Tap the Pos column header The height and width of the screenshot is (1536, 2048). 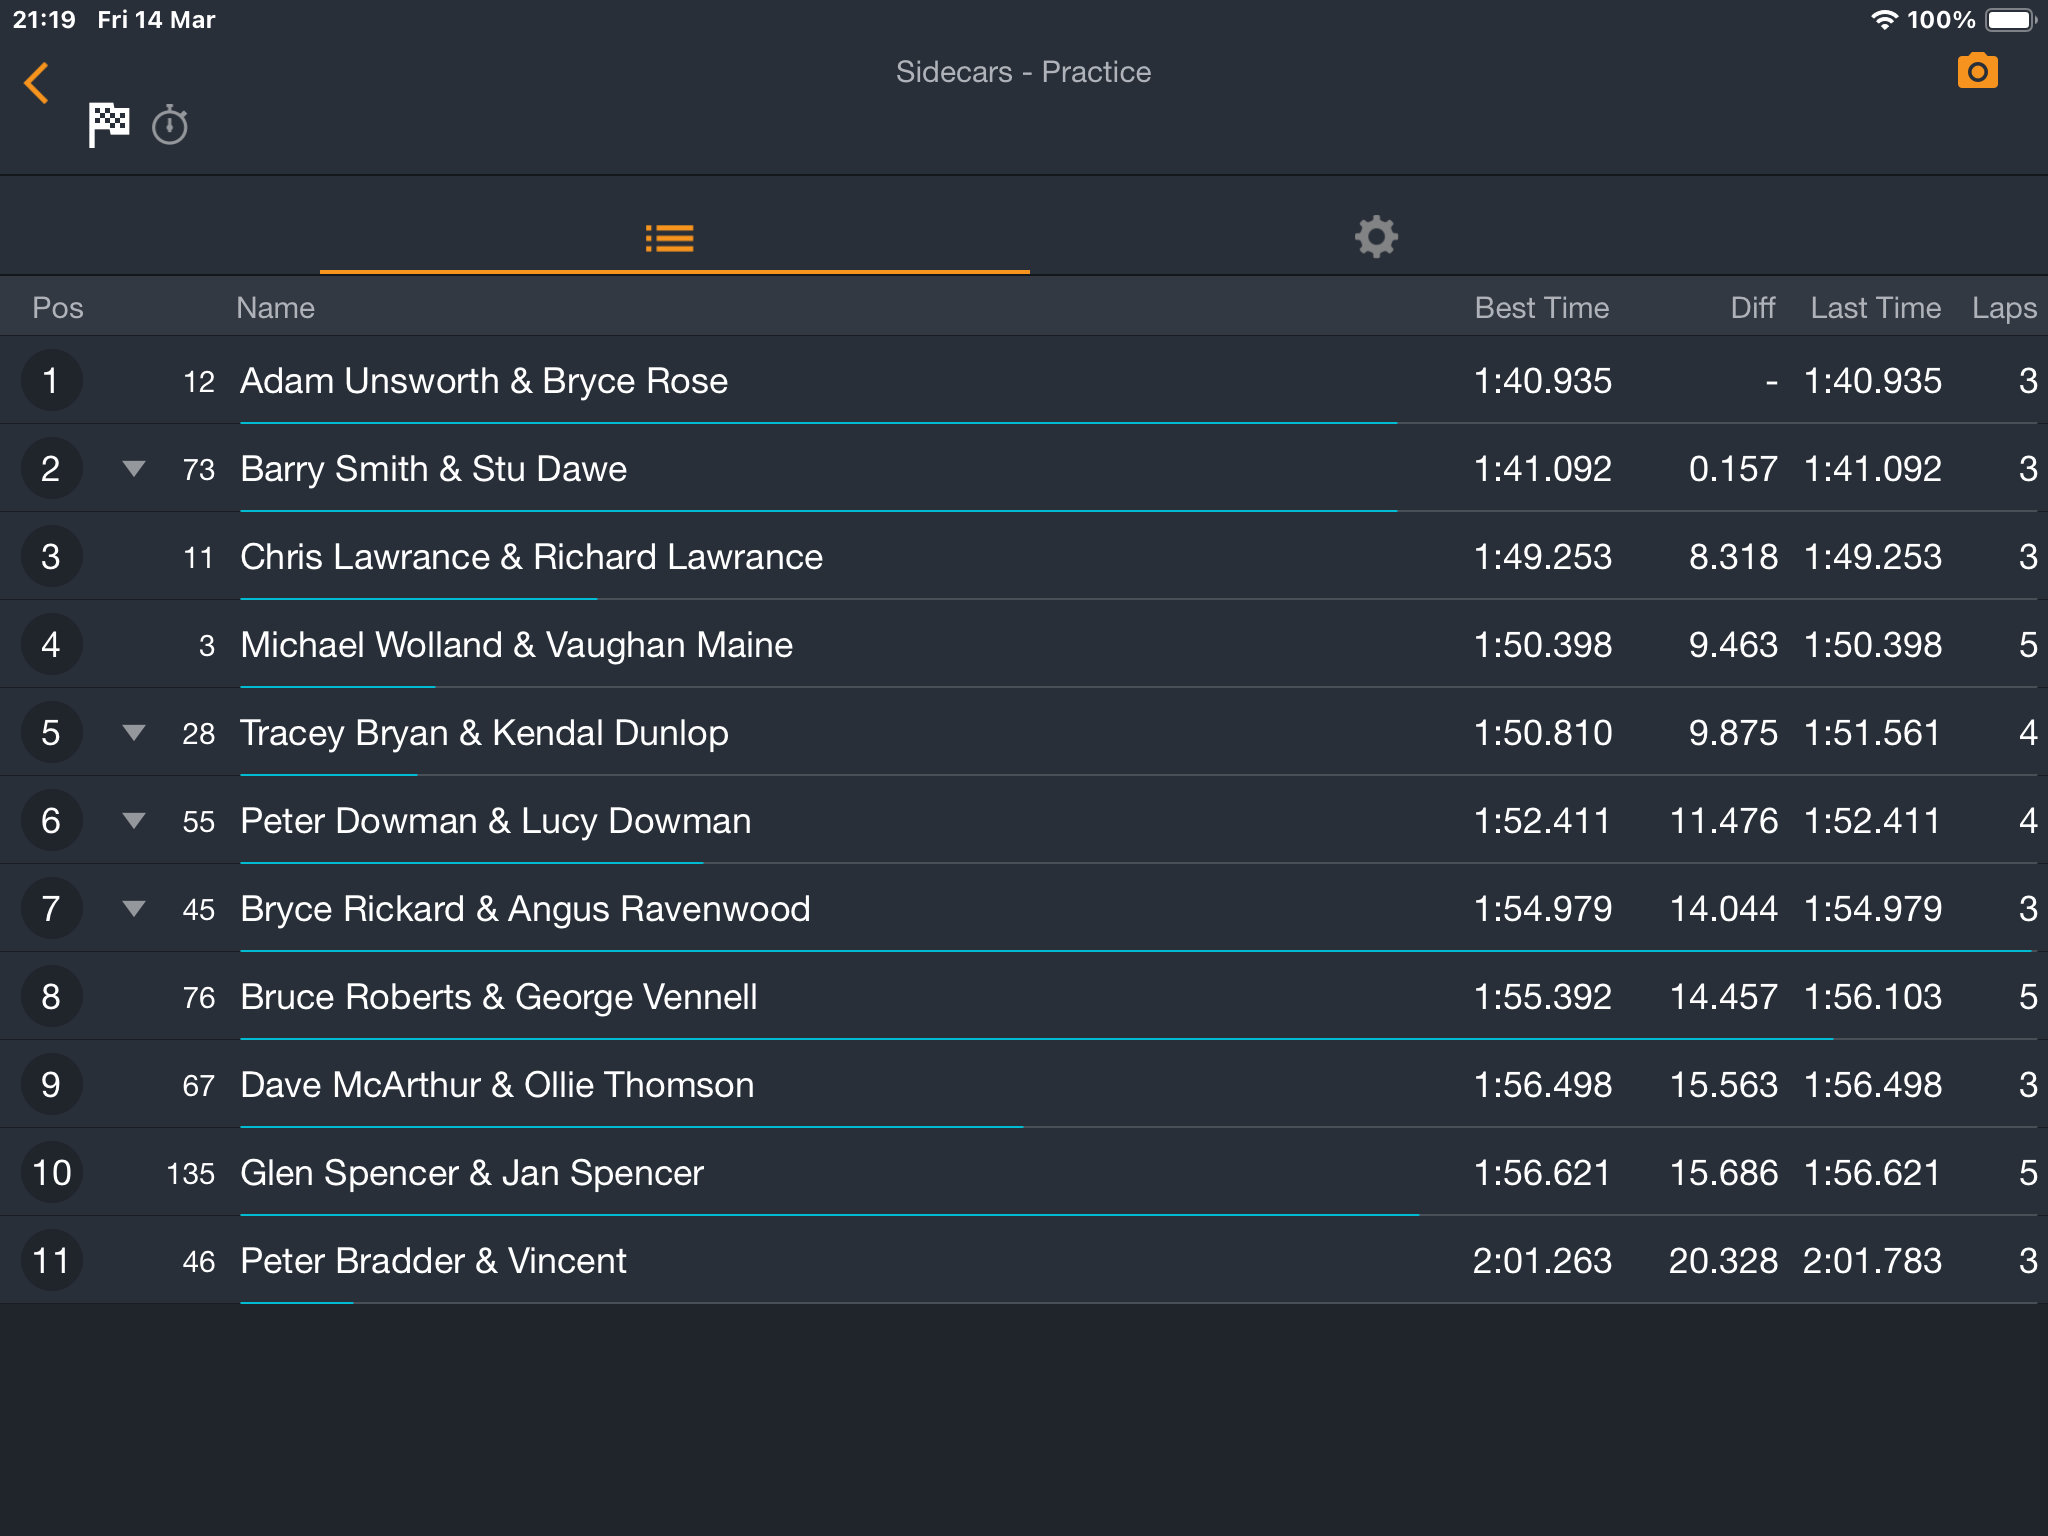[58, 307]
